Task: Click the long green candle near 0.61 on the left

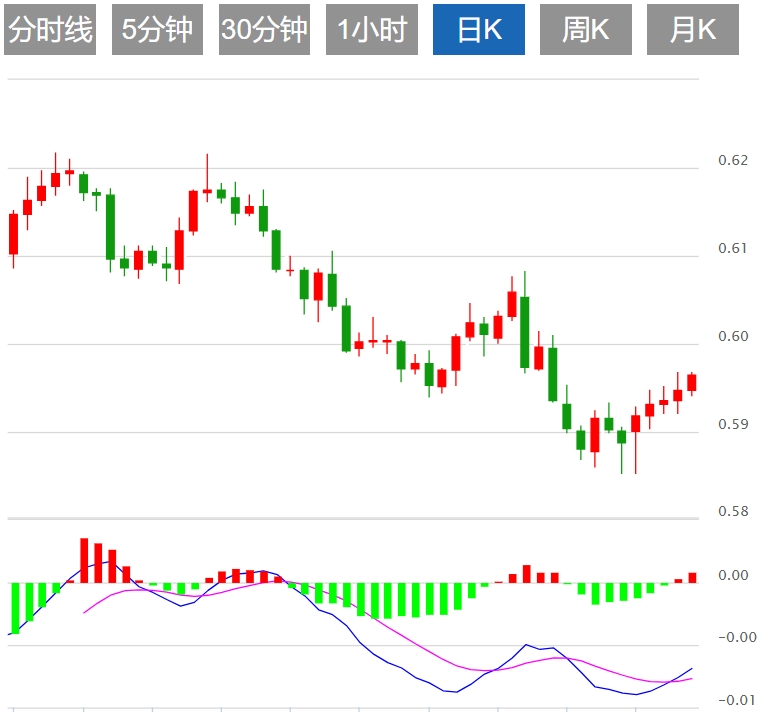Action: tap(110, 227)
